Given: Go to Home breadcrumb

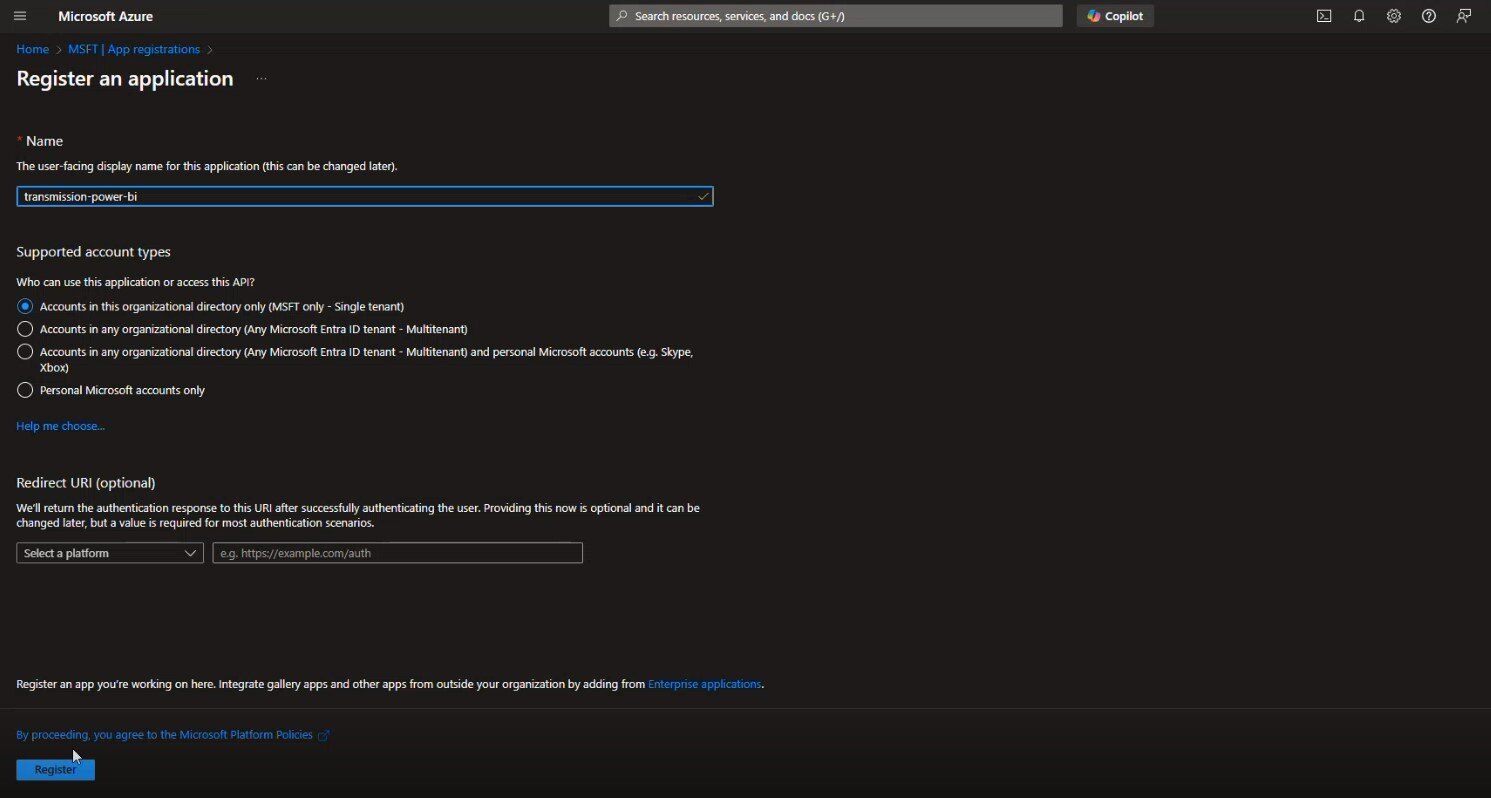Looking at the screenshot, I should (x=32, y=49).
